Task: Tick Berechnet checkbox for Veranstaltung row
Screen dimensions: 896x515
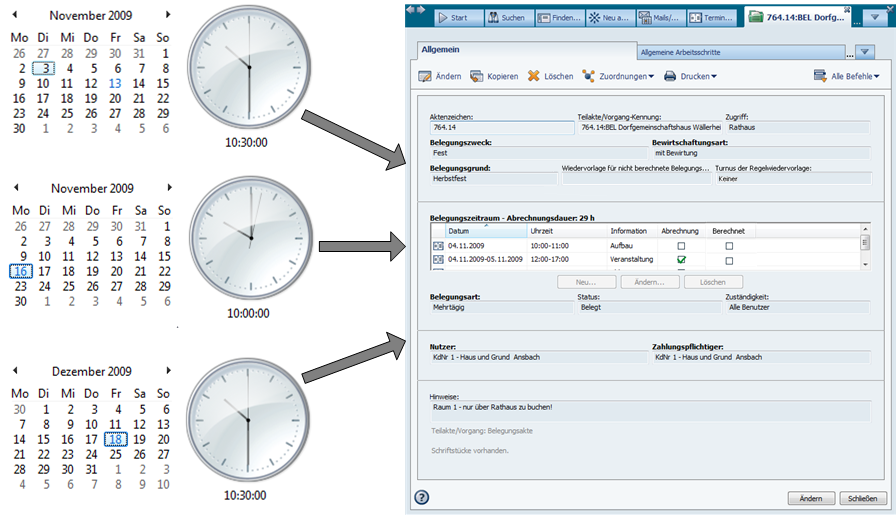Action: click(x=729, y=260)
